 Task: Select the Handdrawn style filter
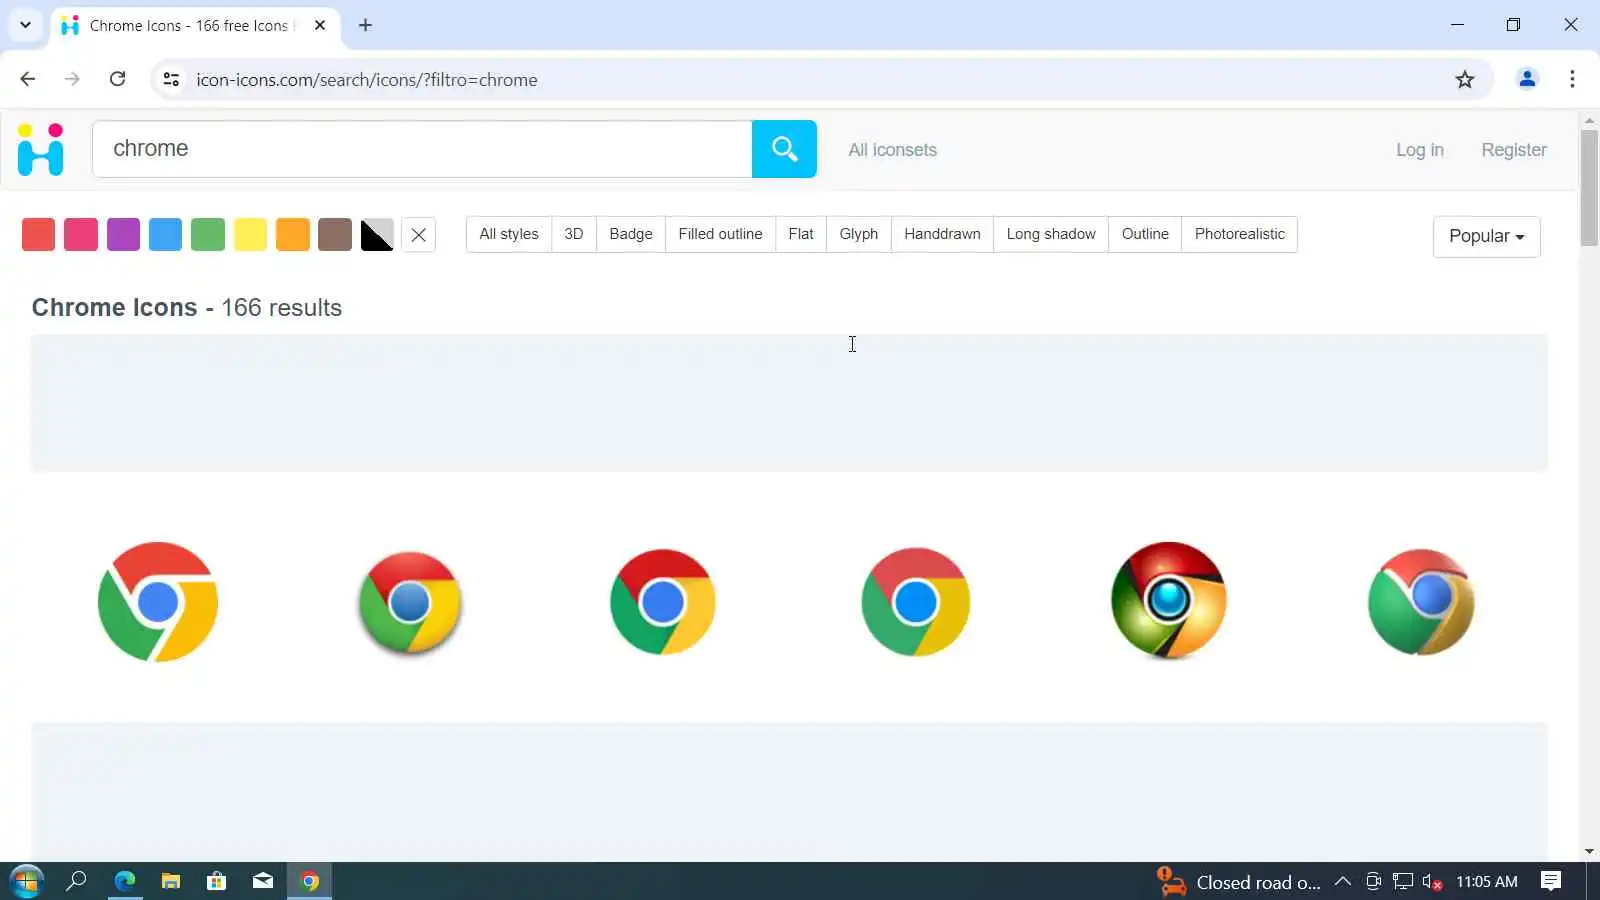tap(942, 234)
